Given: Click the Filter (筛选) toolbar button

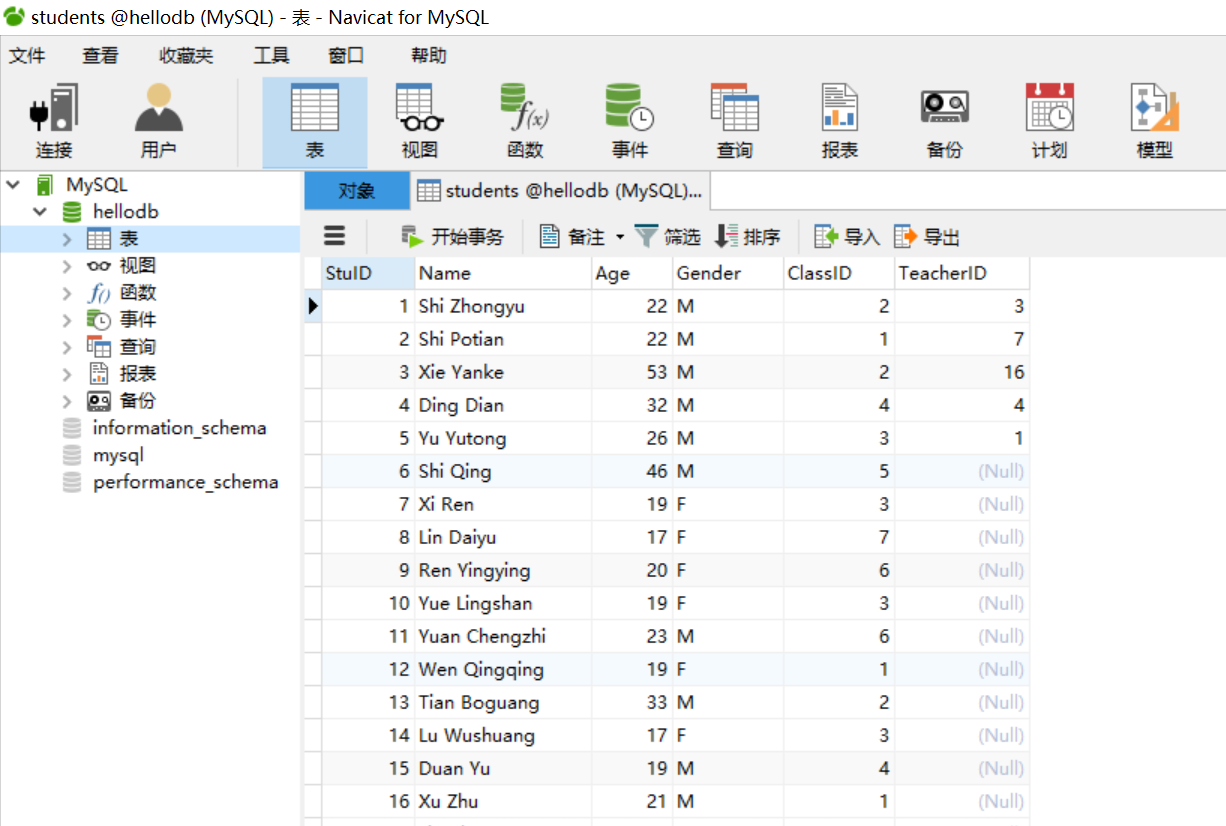Looking at the screenshot, I should (x=667, y=237).
